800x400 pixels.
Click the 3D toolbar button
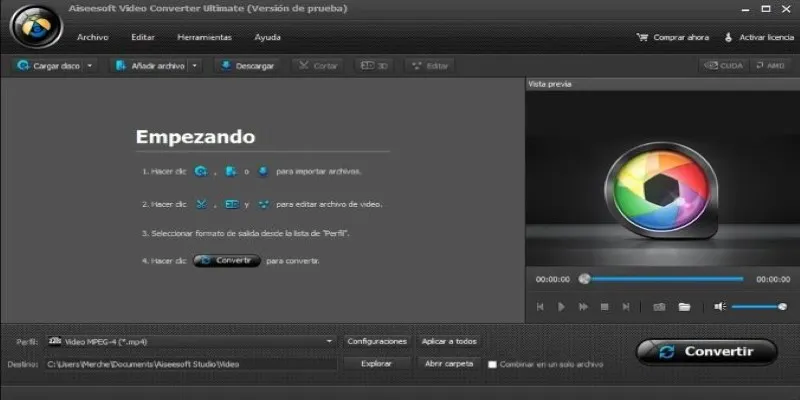(x=374, y=66)
